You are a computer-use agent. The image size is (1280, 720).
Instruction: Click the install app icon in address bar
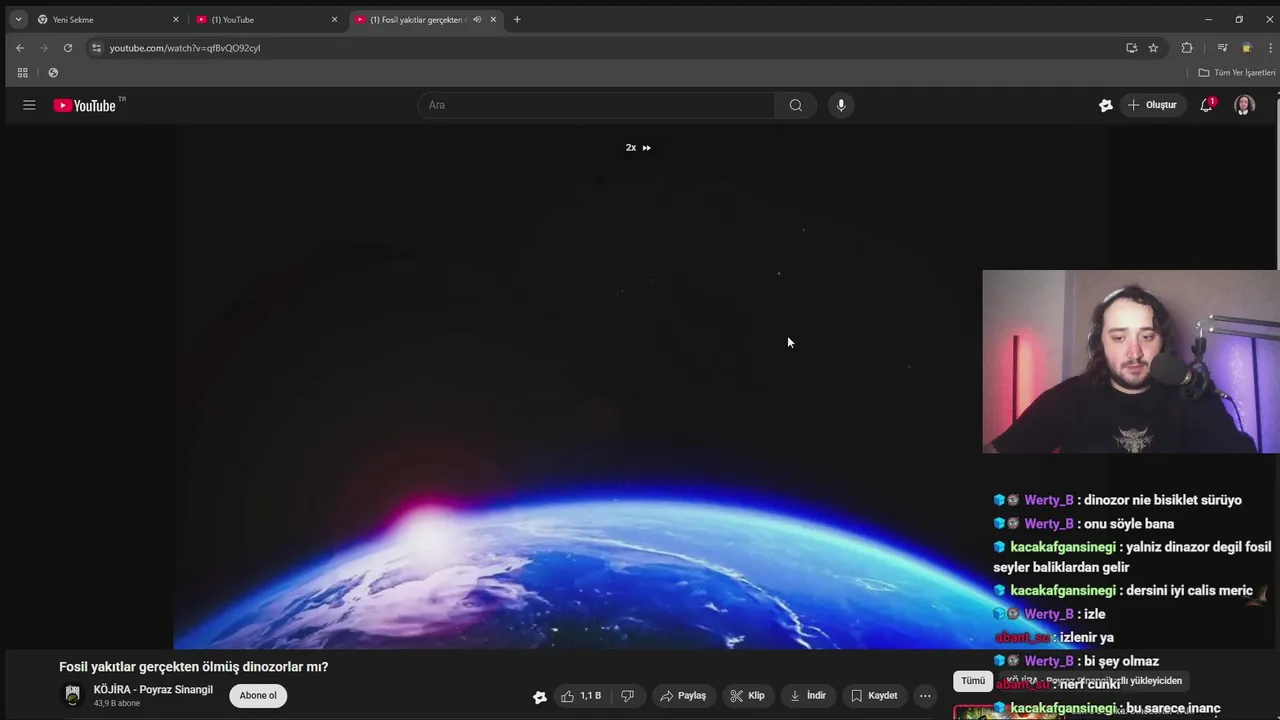click(1131, 48)
